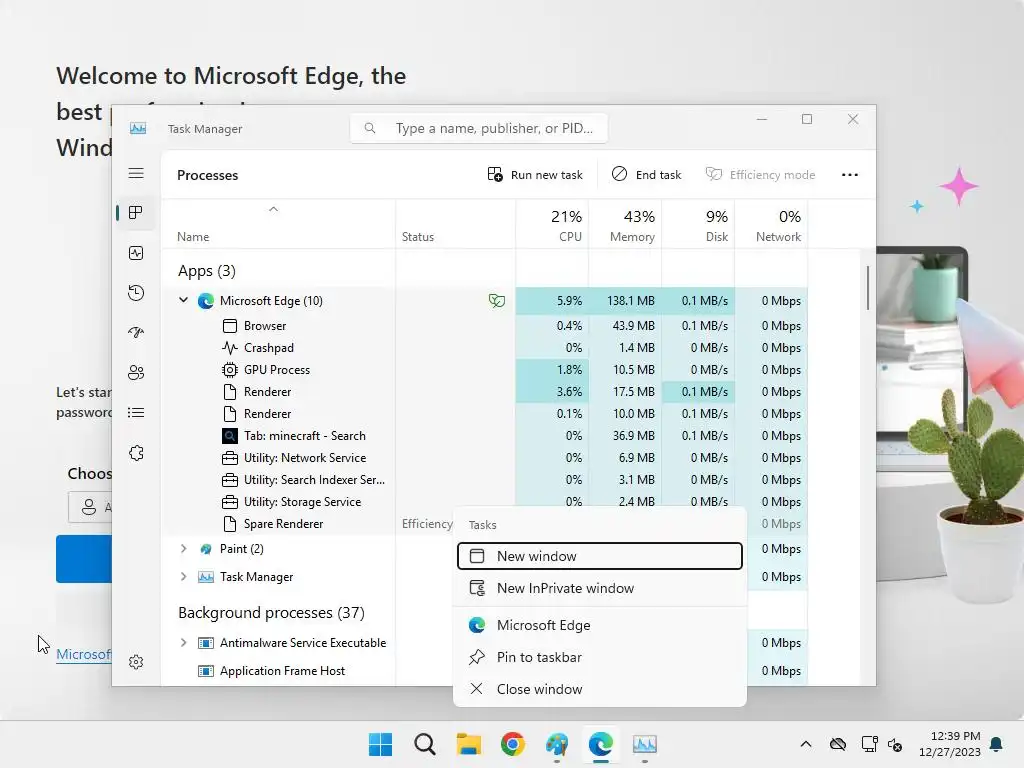Click the Task Manager search field
1024x768 pixels.
(x=479, y=128)
